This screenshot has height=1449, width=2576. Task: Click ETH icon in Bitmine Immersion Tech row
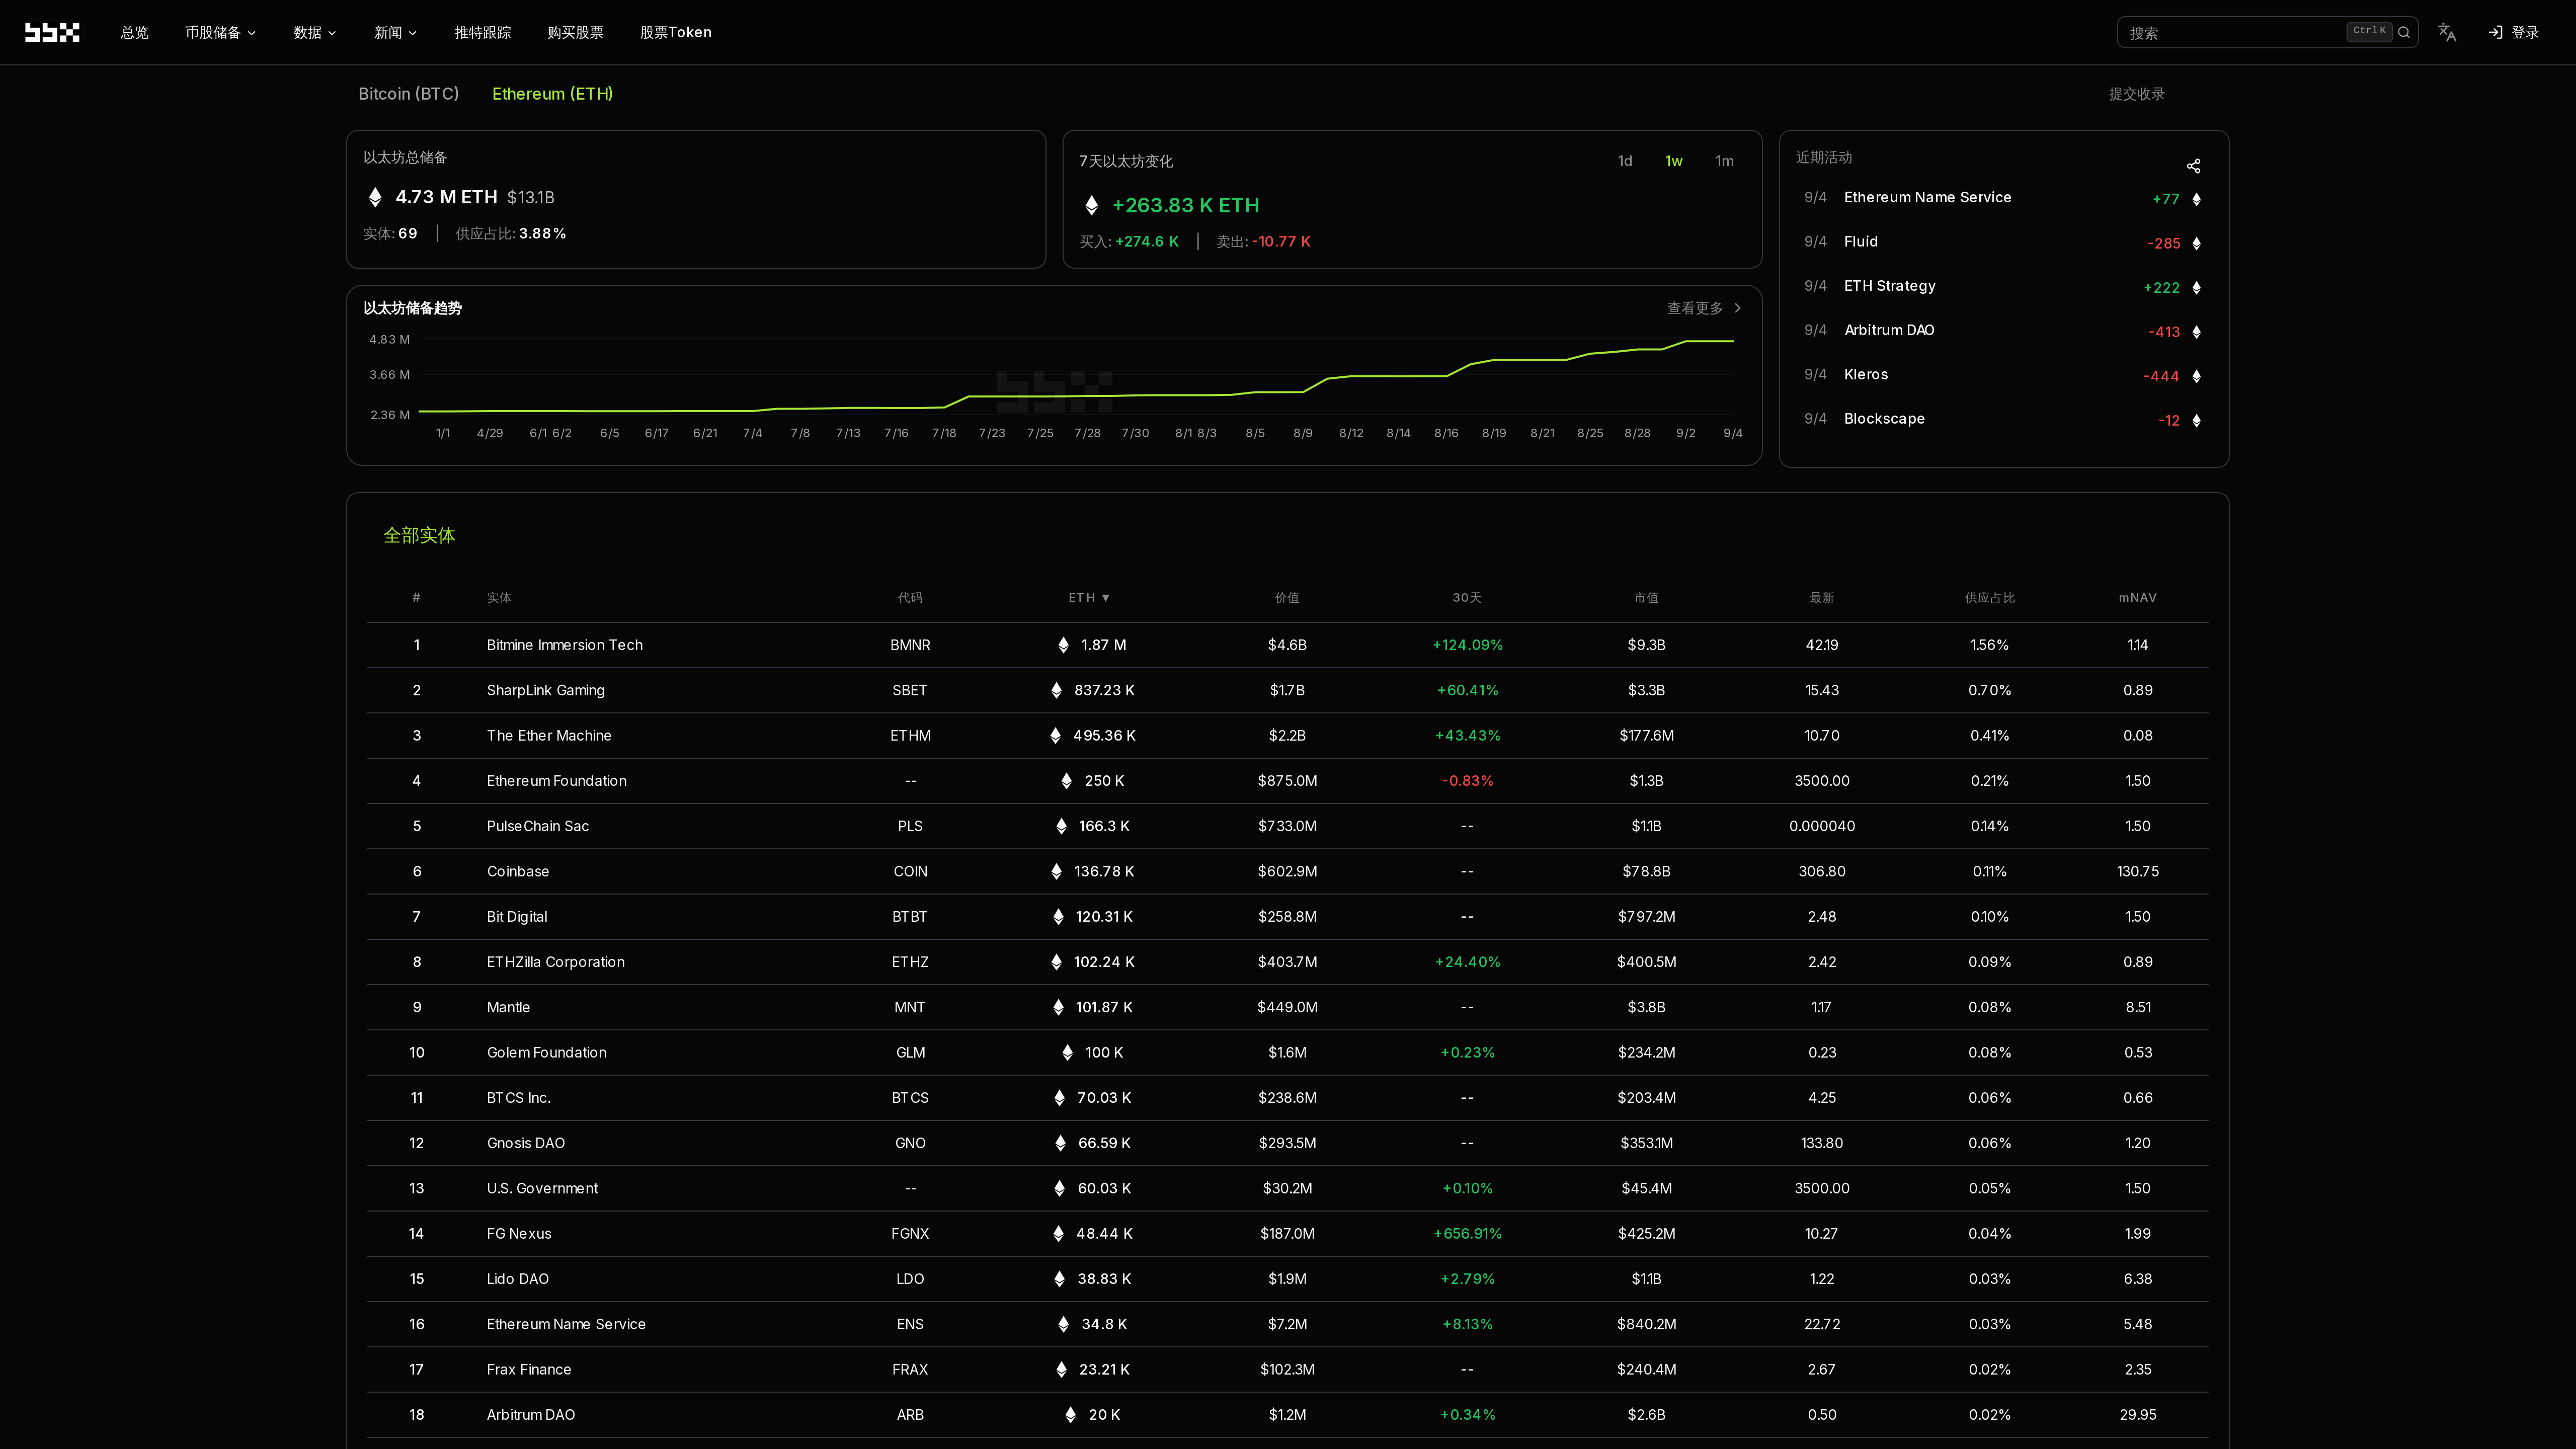click(x=1063, y=645)
